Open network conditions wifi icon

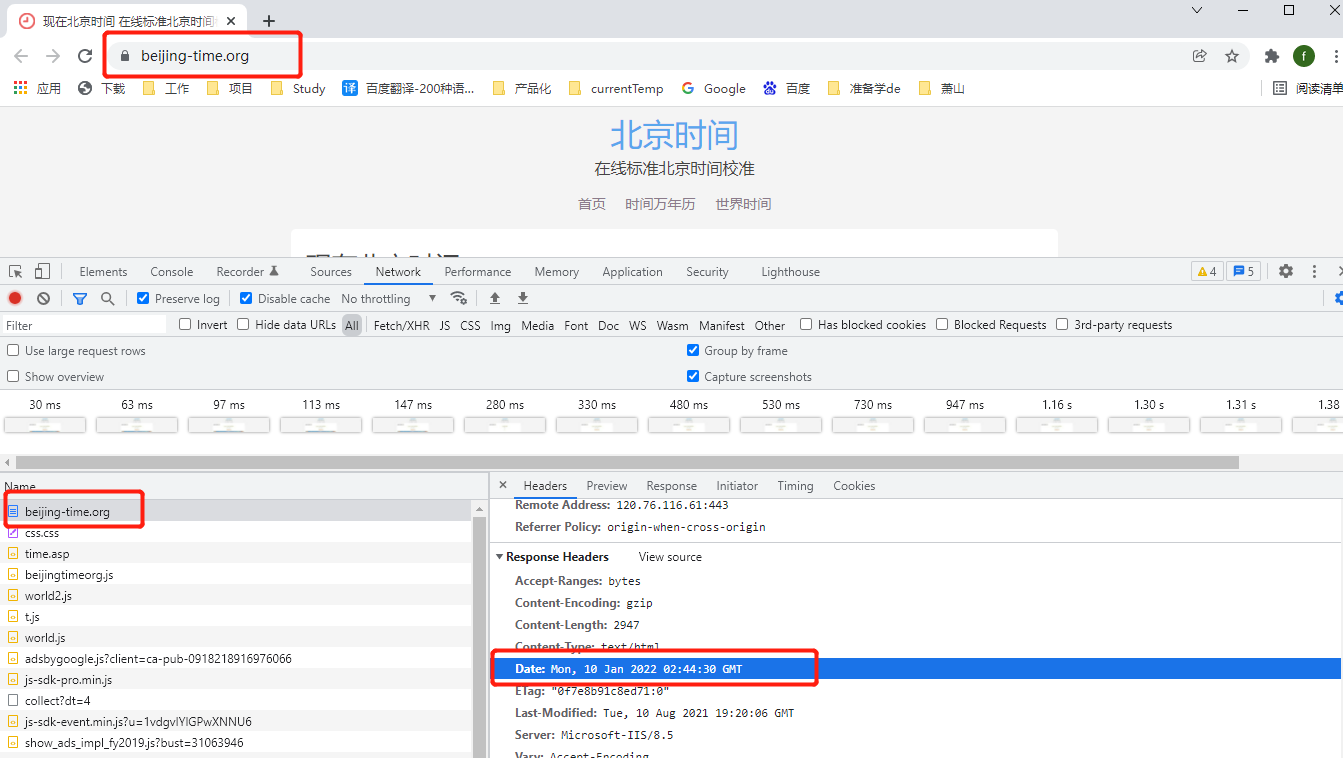pos(459,298)
